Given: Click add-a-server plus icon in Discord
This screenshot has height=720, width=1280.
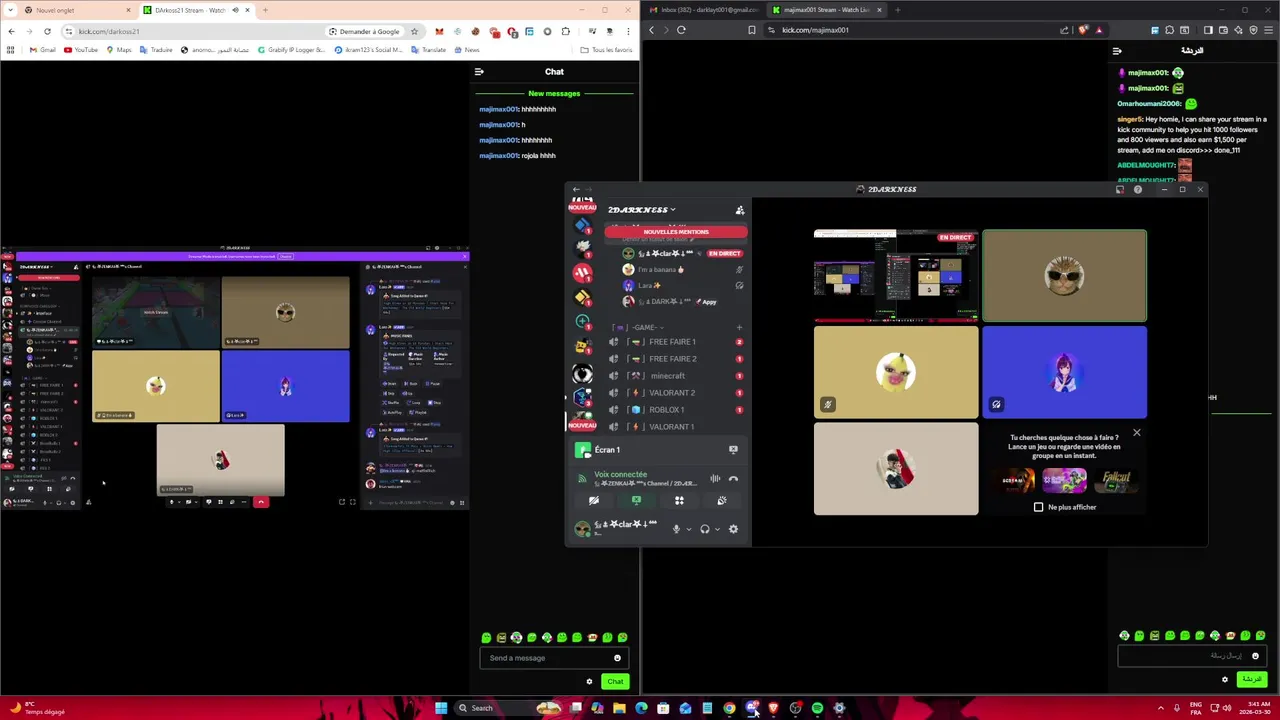Looking at the screenshot, I should tap(582, 321).
